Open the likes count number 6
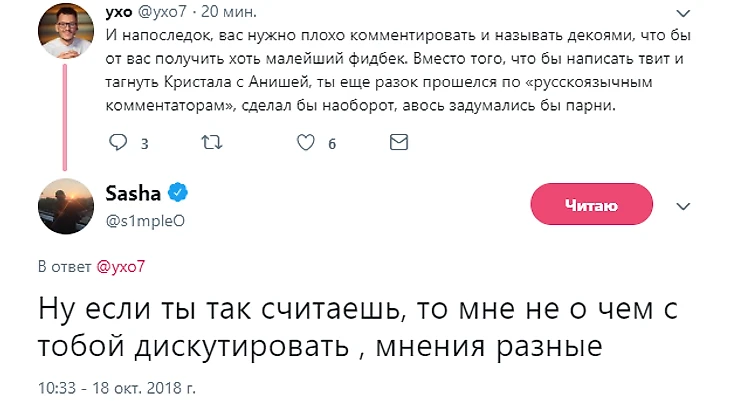This screenshot has height=411, width=730. click(x=332, y=144)
